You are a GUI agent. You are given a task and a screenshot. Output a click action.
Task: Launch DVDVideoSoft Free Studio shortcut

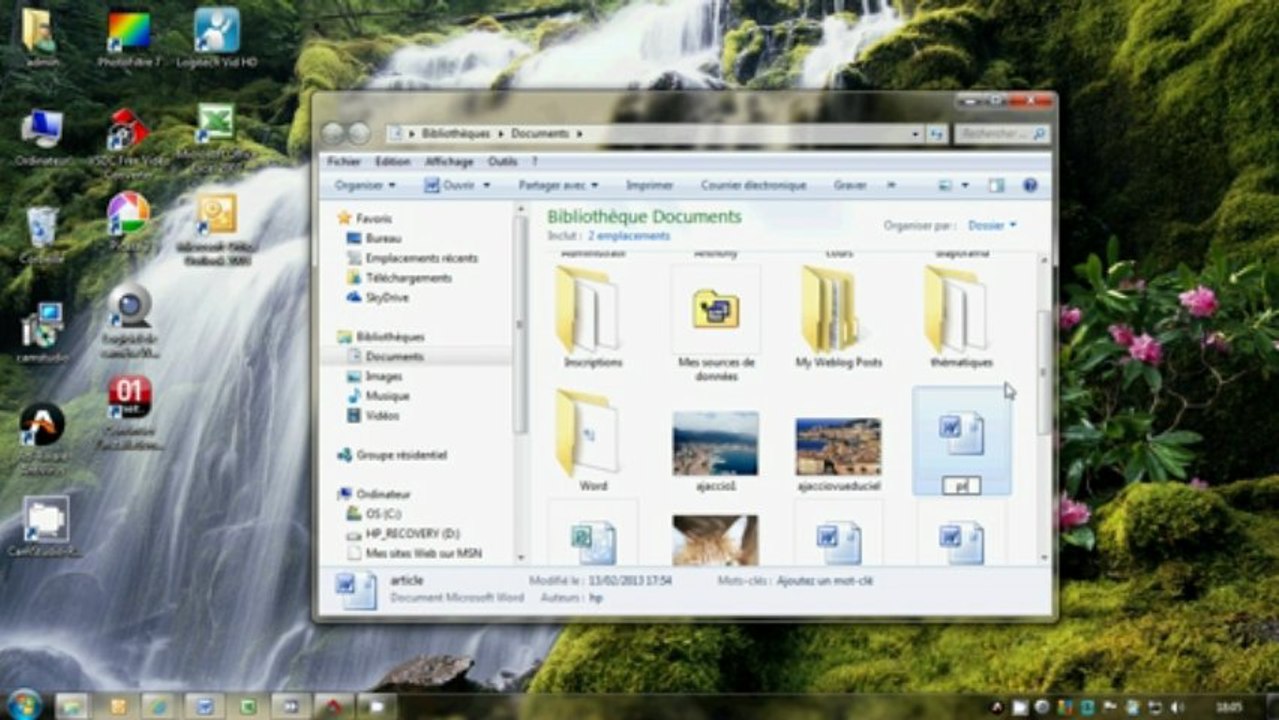click(x=129, y=143)
